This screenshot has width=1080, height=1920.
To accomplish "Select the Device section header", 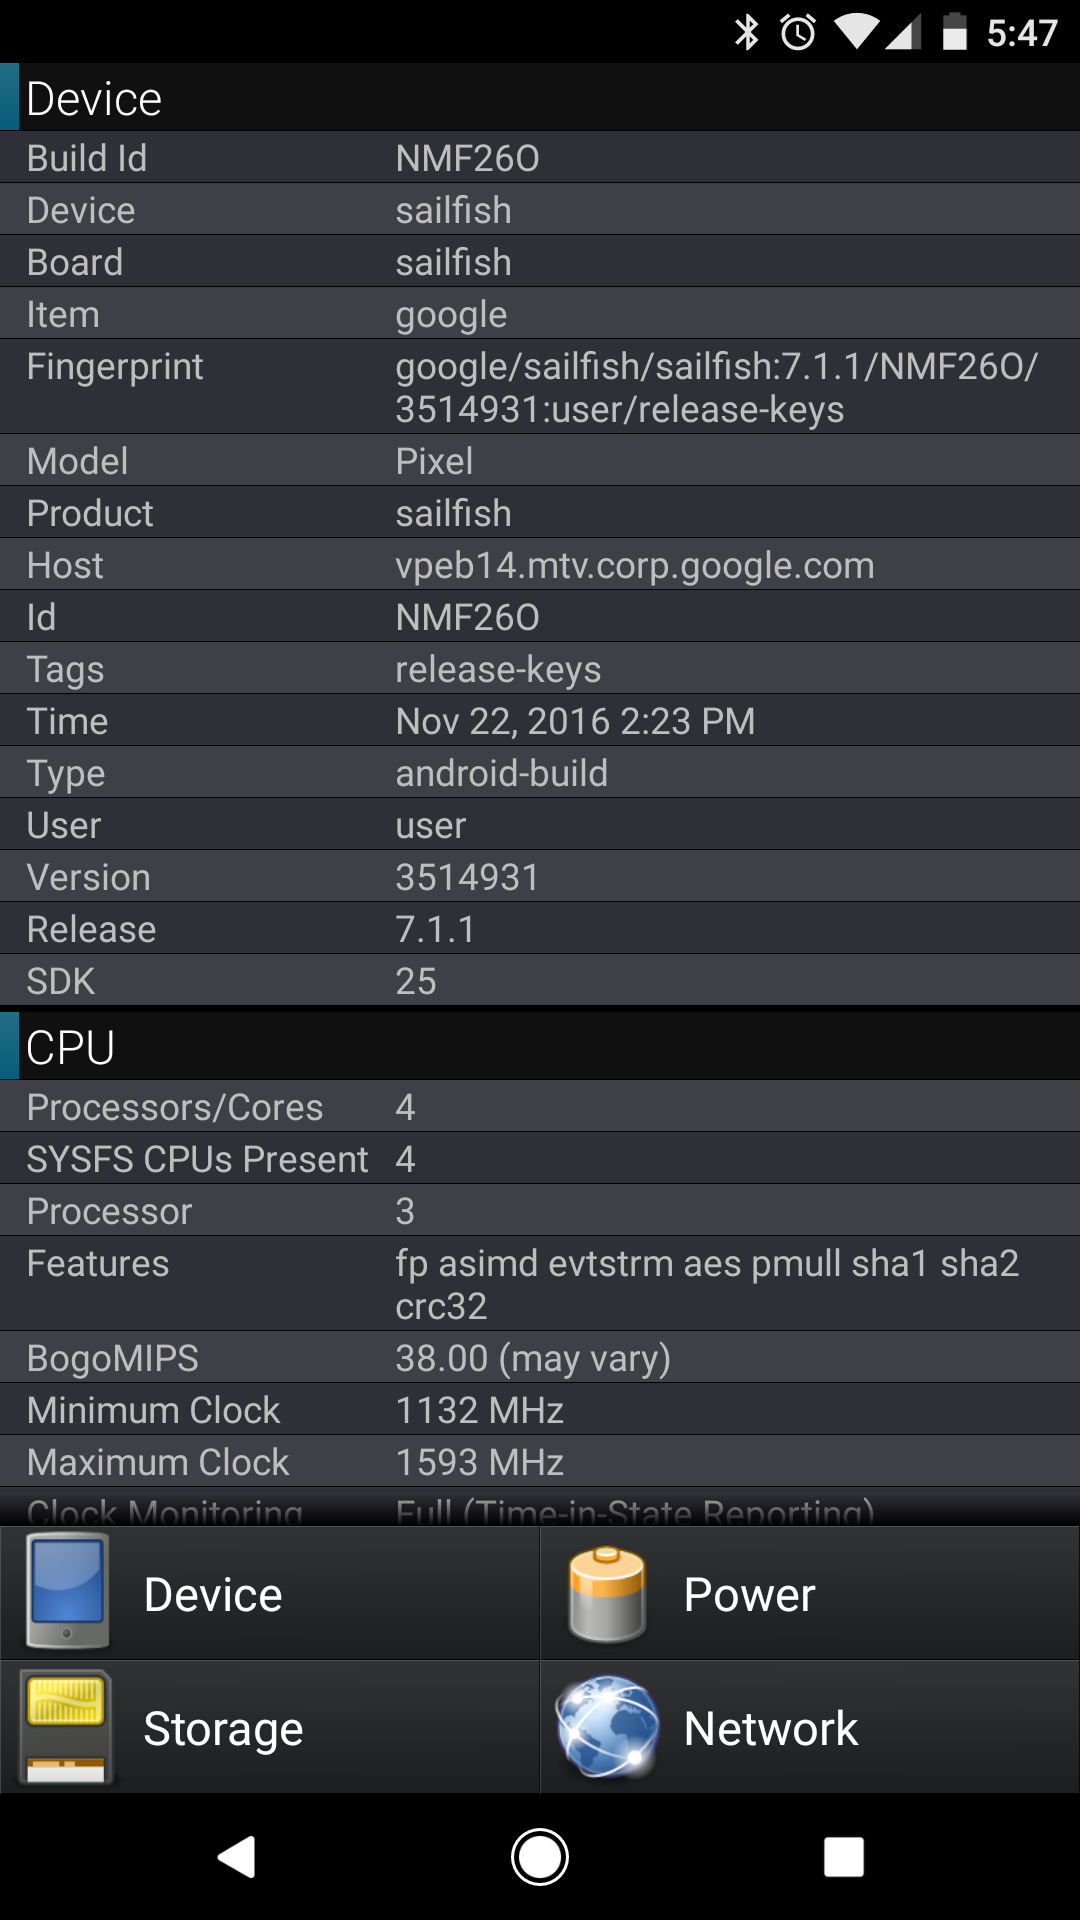I will pos(540,98).
